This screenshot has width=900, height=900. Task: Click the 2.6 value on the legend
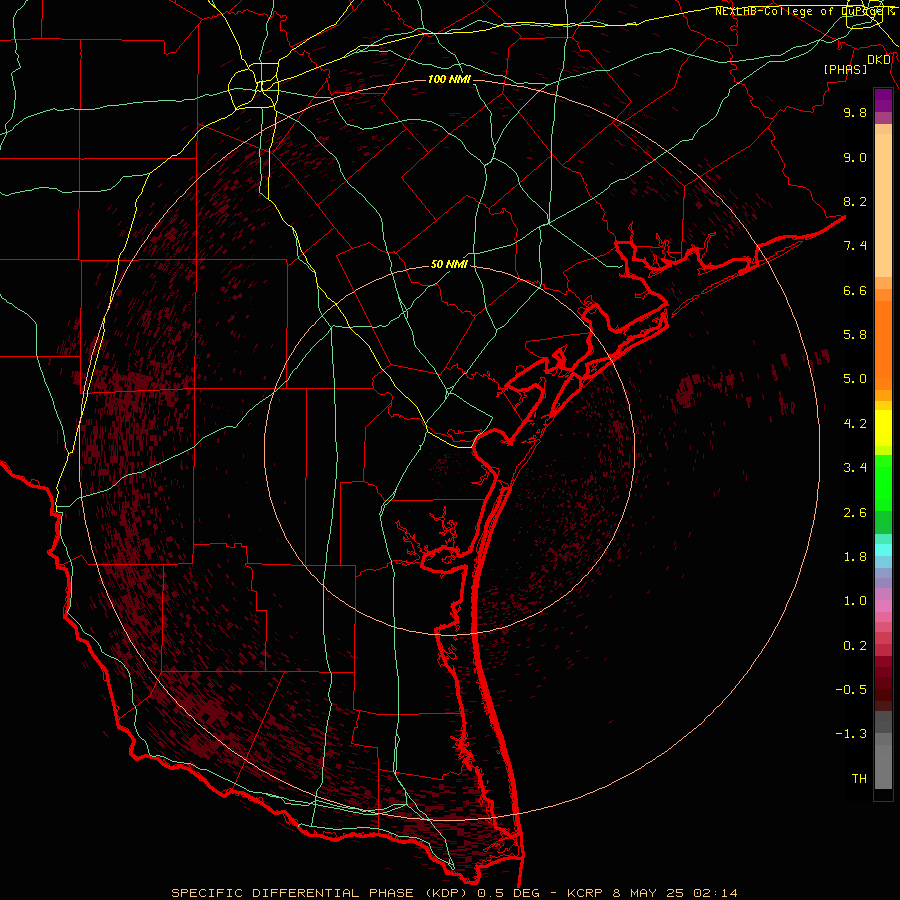pos(855,513)
